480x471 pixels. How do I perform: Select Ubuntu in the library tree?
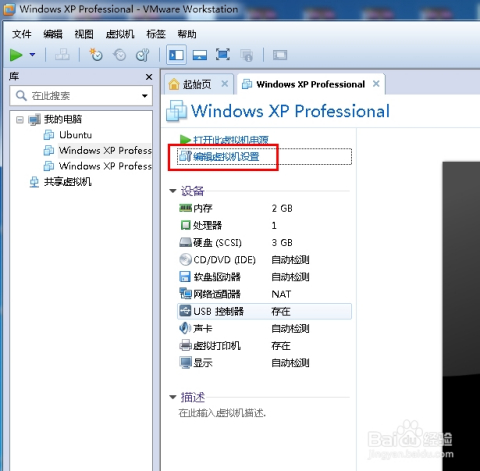coord(76,135)
